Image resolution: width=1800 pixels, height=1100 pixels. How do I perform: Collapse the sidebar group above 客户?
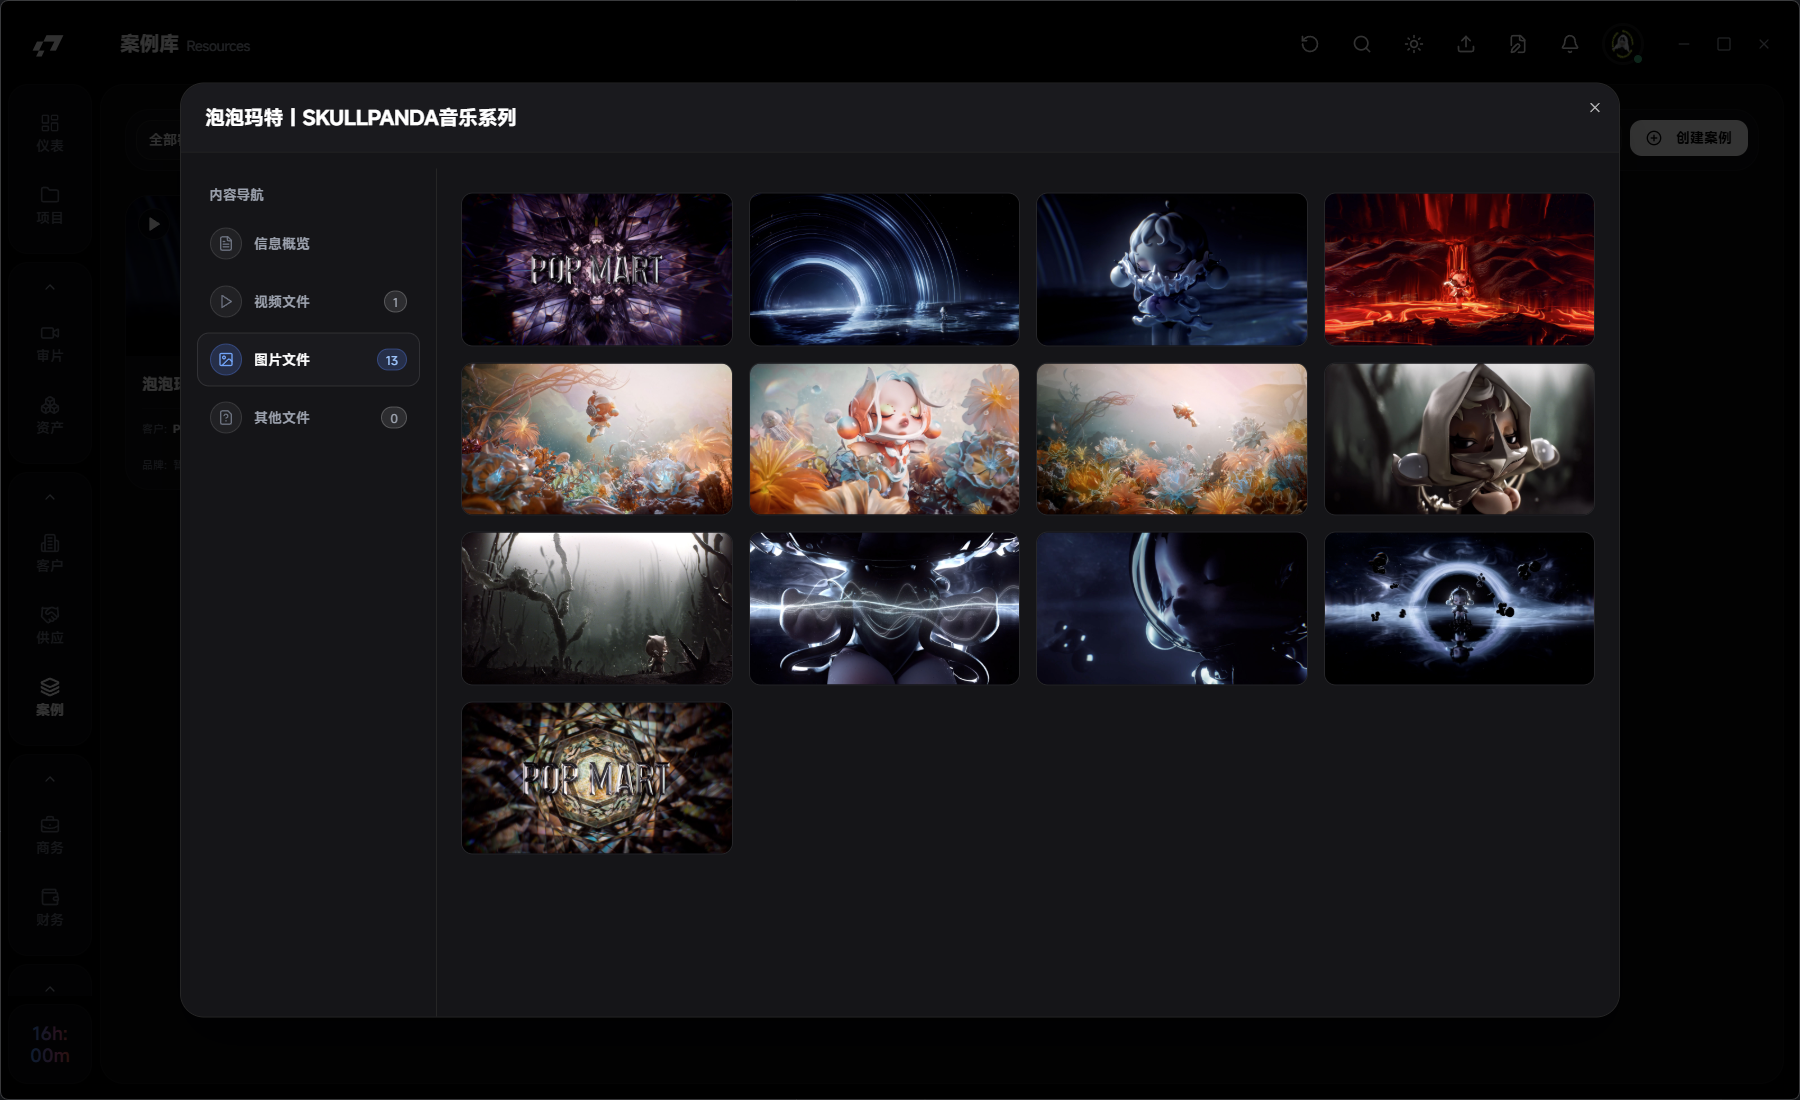pyautogui.click(x=49, y=498)
